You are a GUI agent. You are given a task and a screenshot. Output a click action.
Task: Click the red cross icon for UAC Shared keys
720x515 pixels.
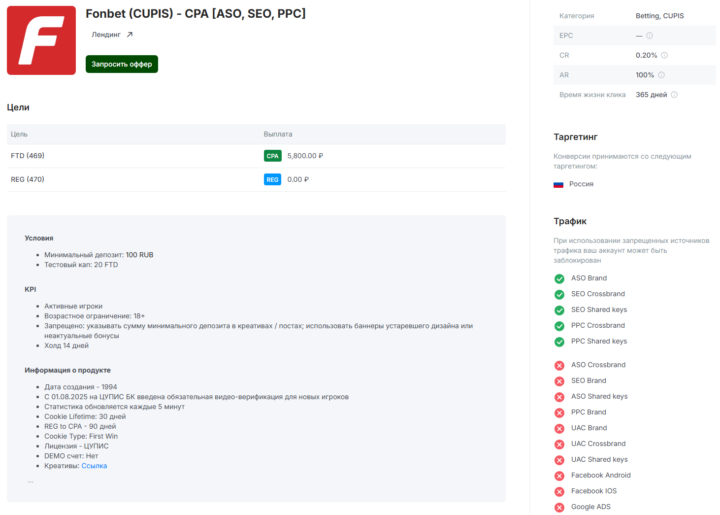click(x=559, y=460)
